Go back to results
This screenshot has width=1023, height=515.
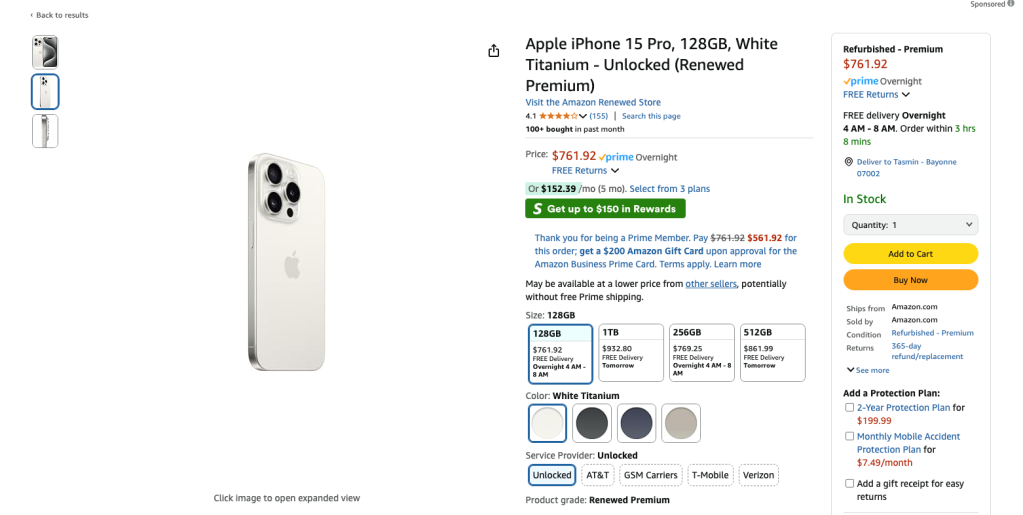click(x=59, y=15)
